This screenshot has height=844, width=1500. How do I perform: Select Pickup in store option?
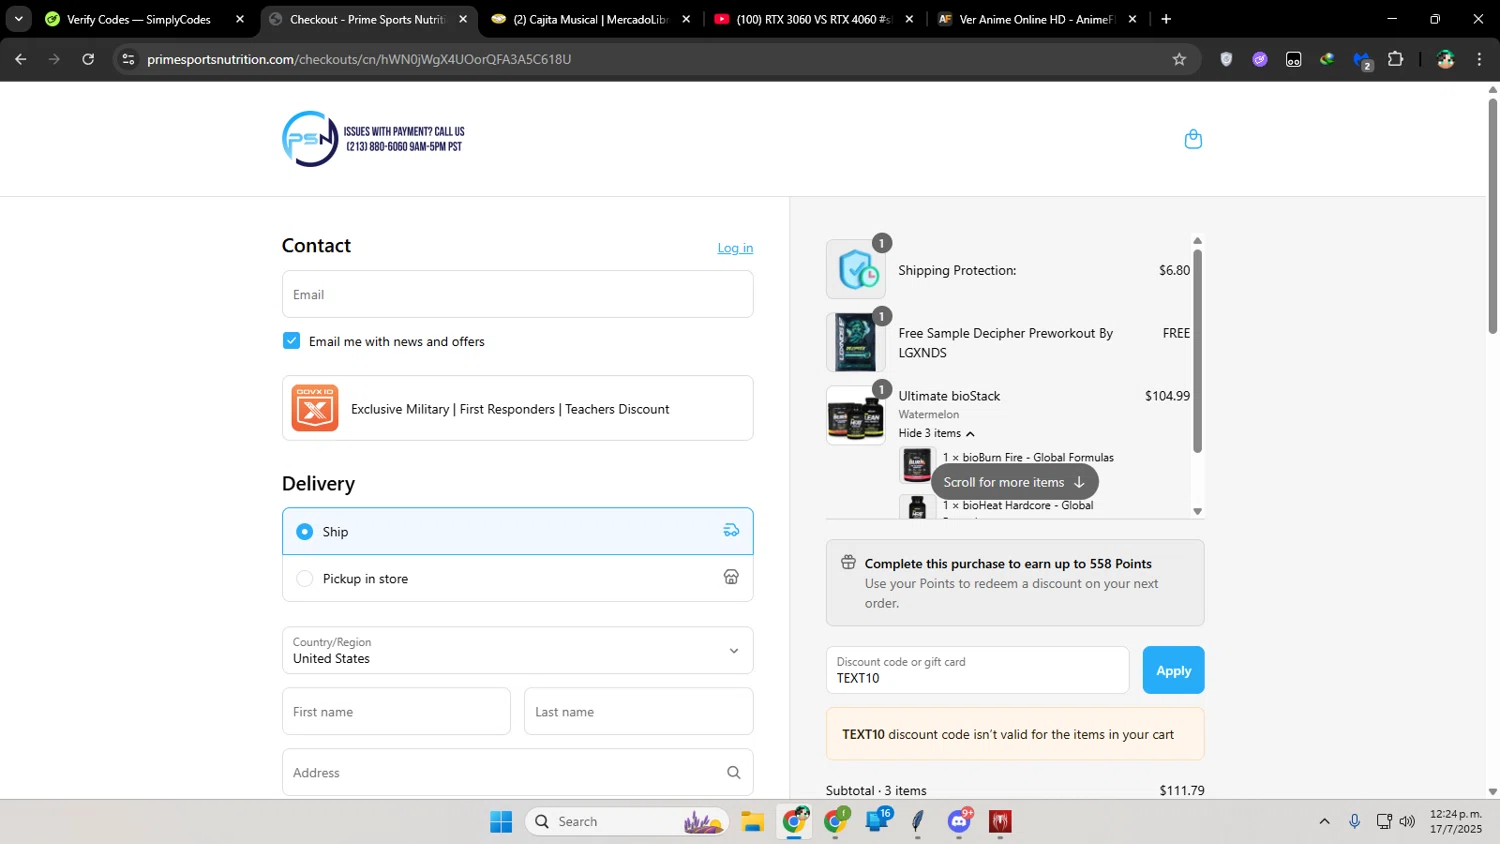coord(518,578)
